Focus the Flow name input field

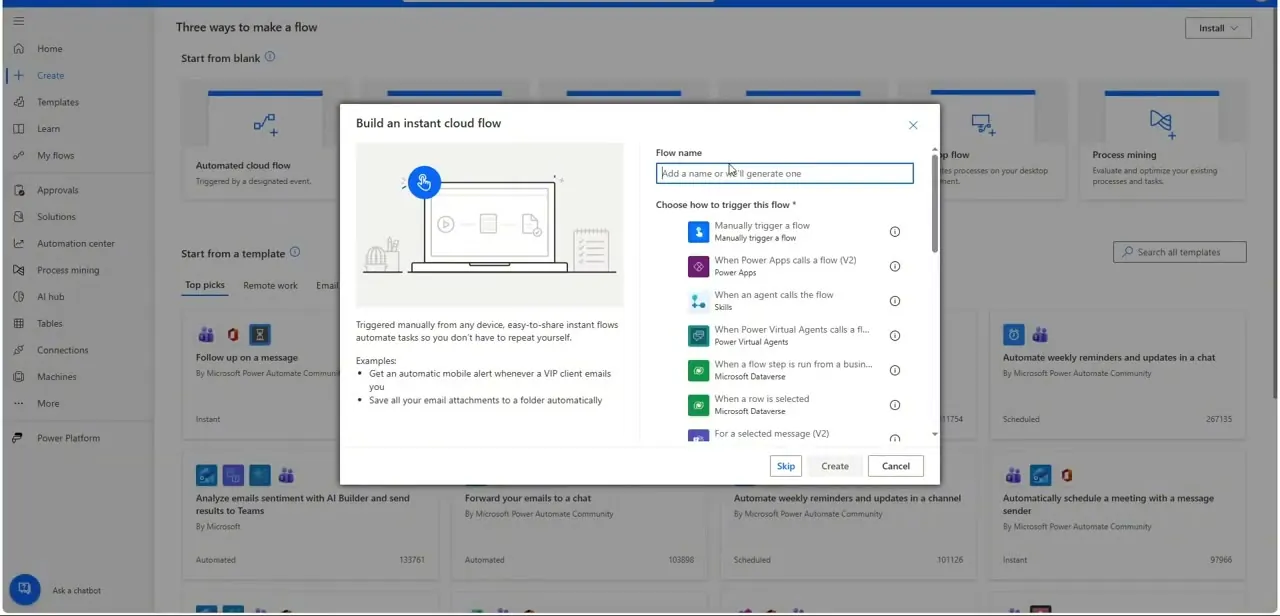(x=785, y=173)
